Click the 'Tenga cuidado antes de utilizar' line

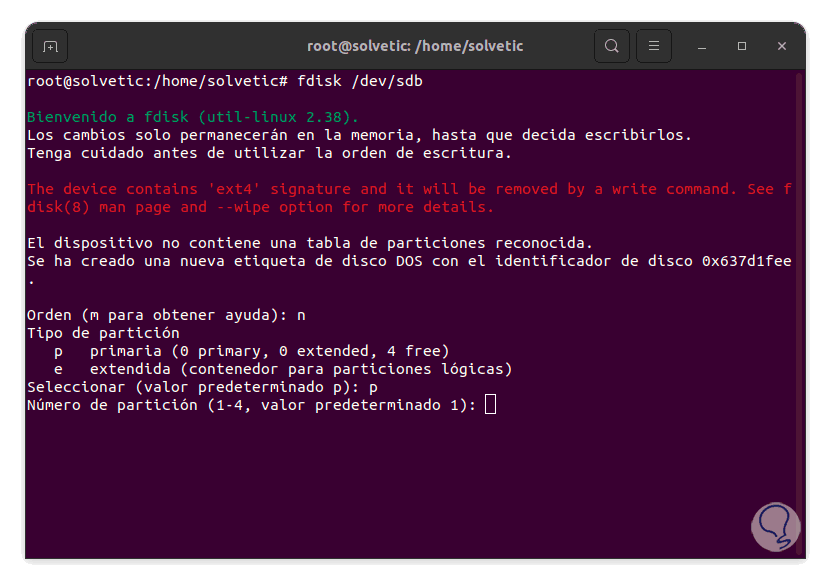(269, 153)
